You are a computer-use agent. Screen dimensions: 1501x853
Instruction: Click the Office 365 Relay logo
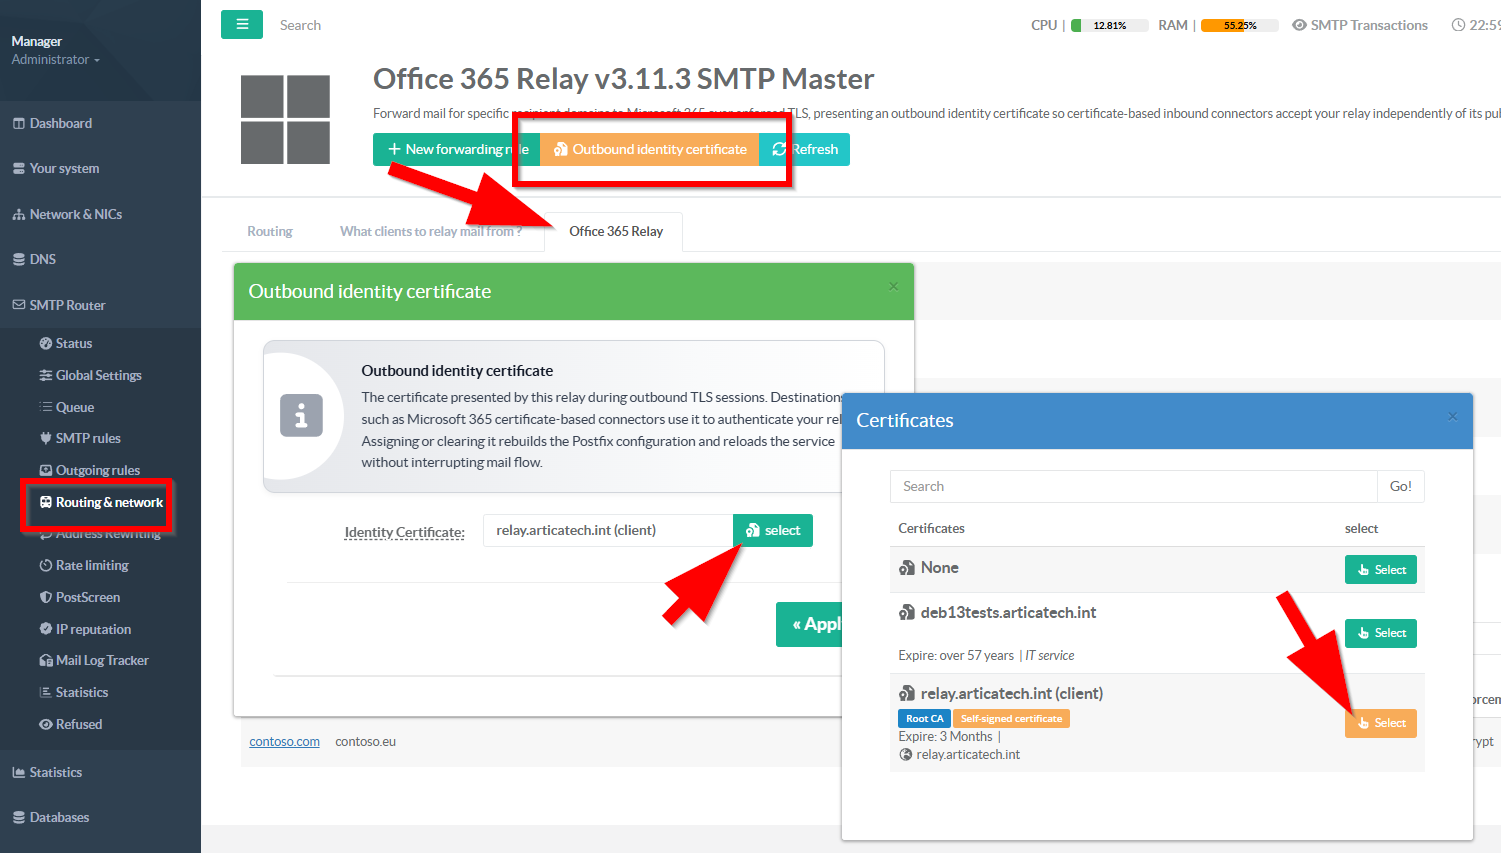pyautogui.click(x=285, y=119)
